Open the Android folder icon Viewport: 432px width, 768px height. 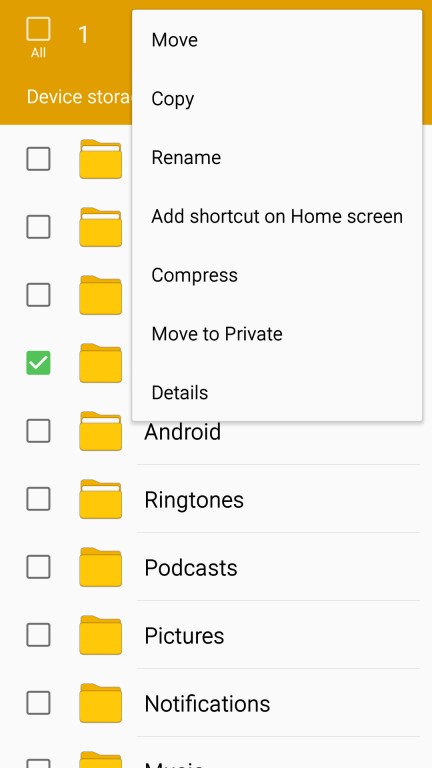pos(100,431)
